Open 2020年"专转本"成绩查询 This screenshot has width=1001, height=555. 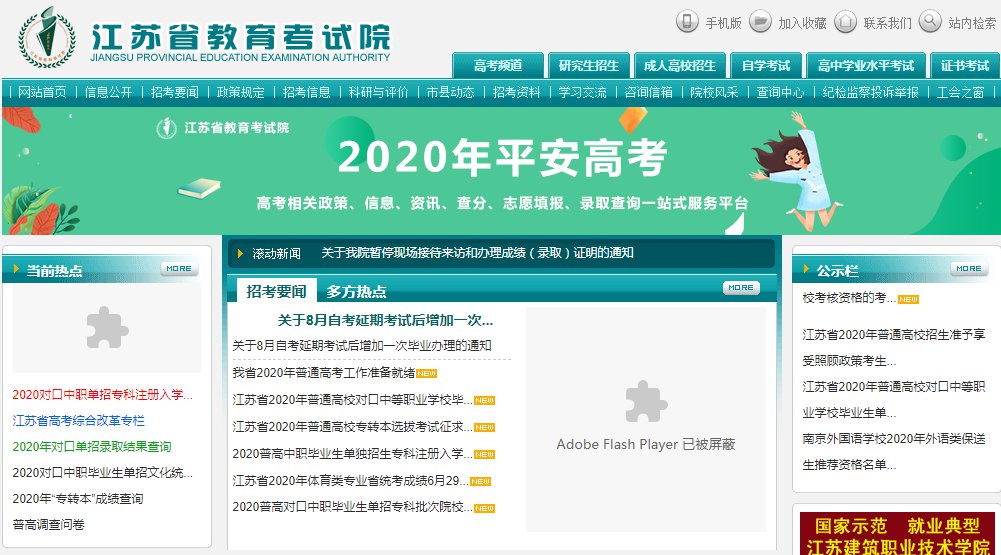tap(78, 499)
